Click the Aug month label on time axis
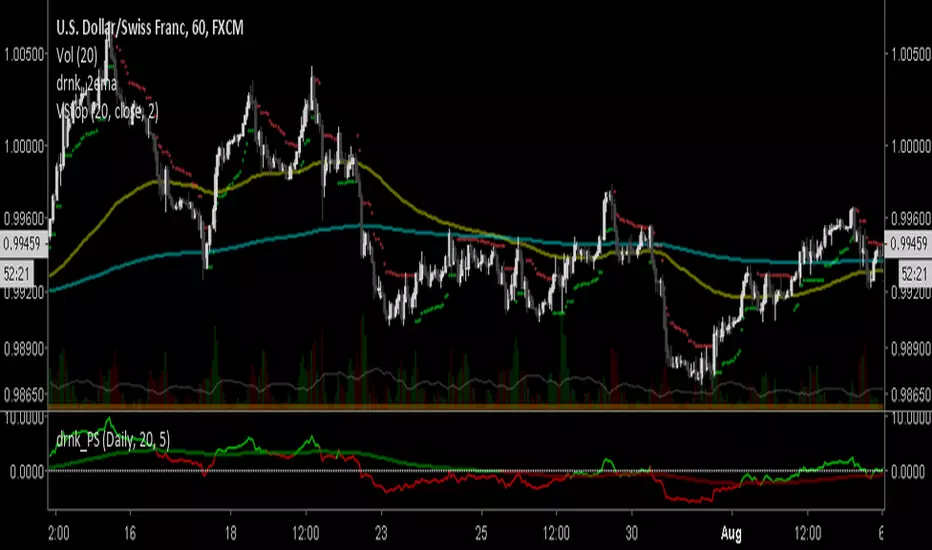 coord(731,533)
